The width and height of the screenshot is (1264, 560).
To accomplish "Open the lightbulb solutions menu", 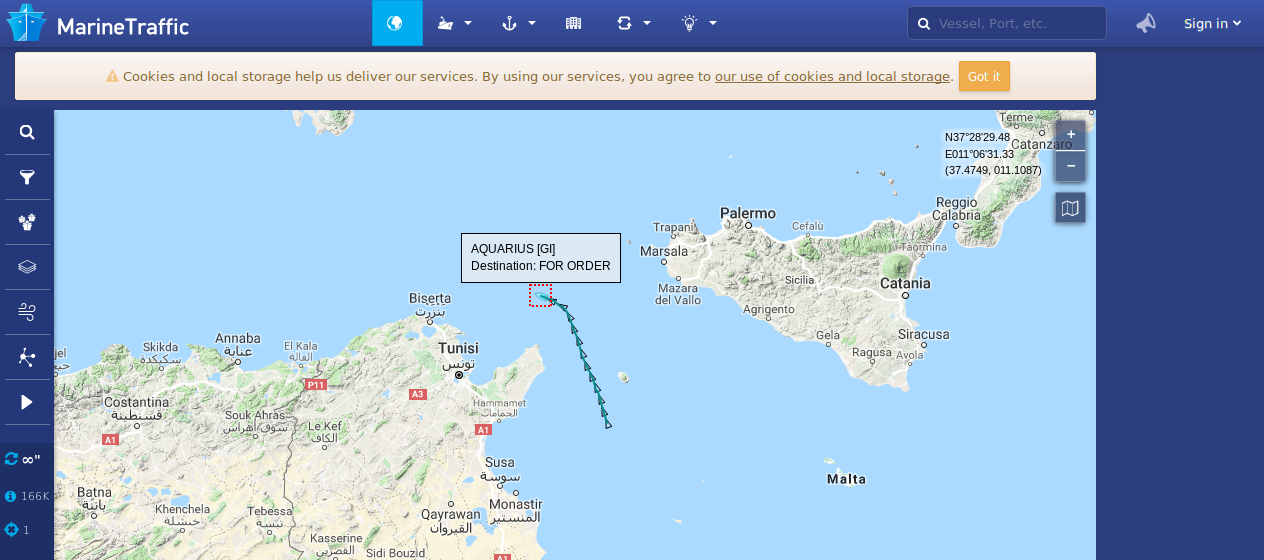I will coord(699,23).
